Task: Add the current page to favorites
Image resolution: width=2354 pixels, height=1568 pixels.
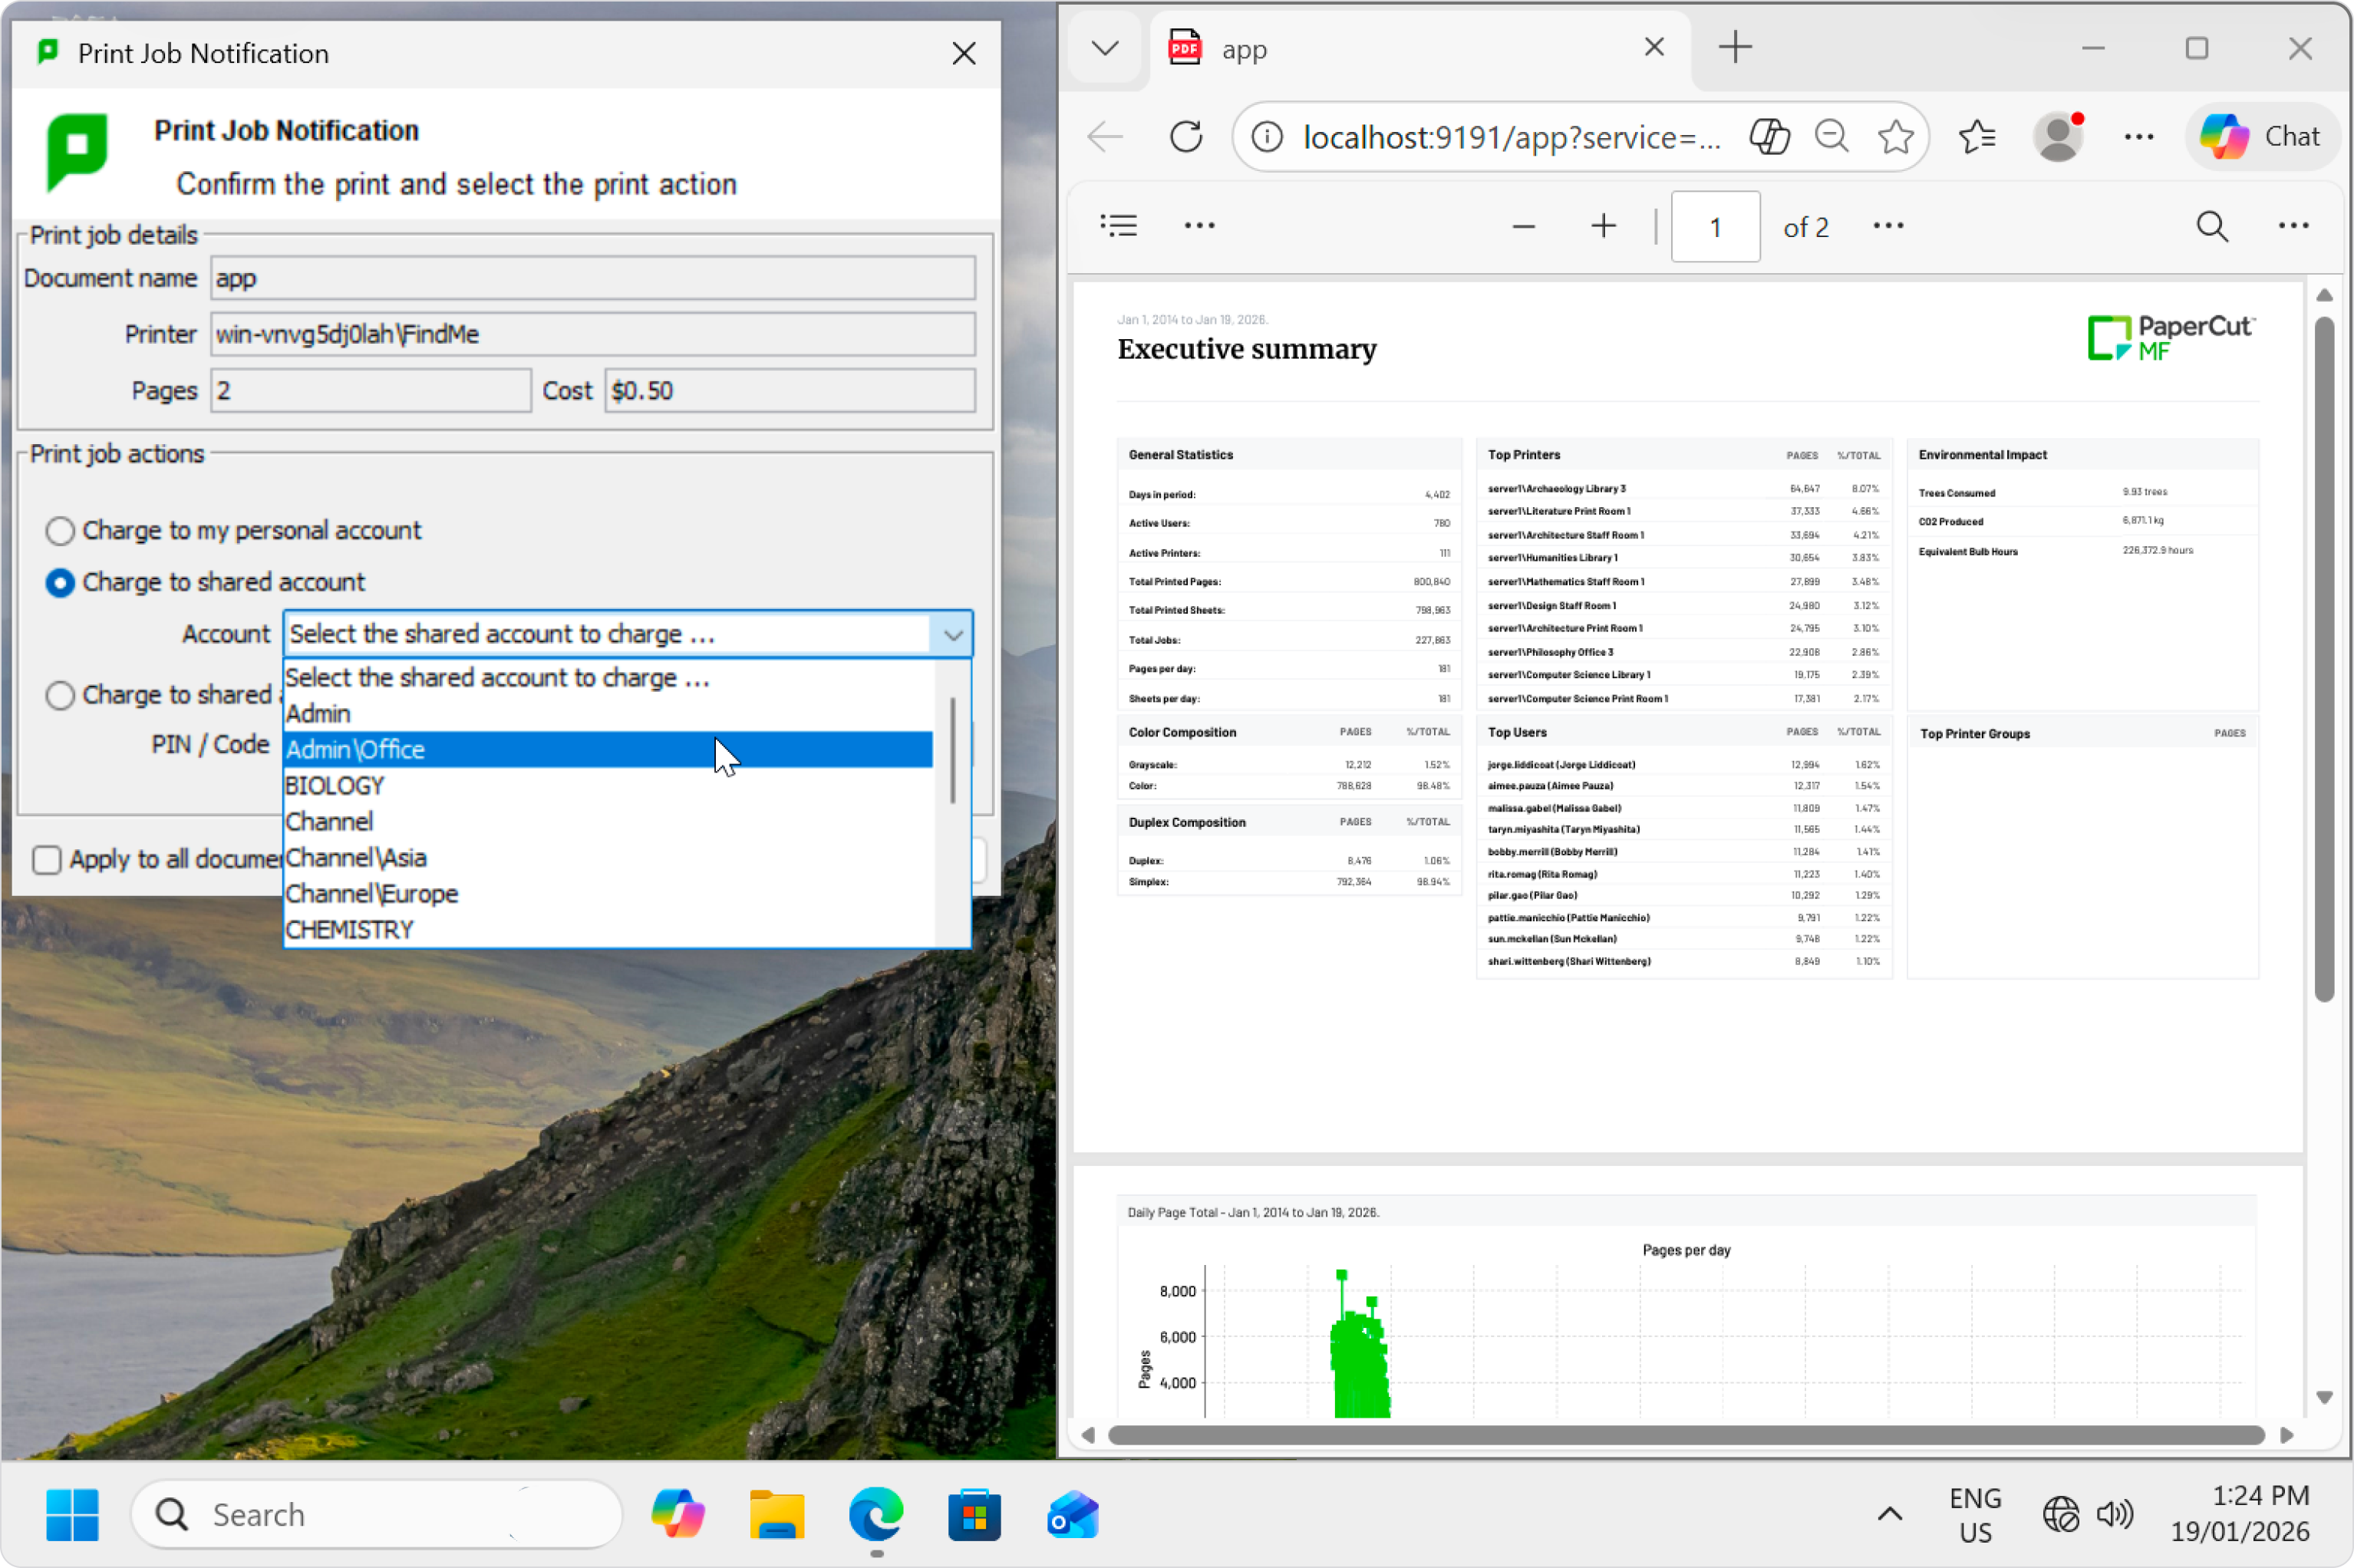Action: pyautogui.click(x=1895, y=136)
